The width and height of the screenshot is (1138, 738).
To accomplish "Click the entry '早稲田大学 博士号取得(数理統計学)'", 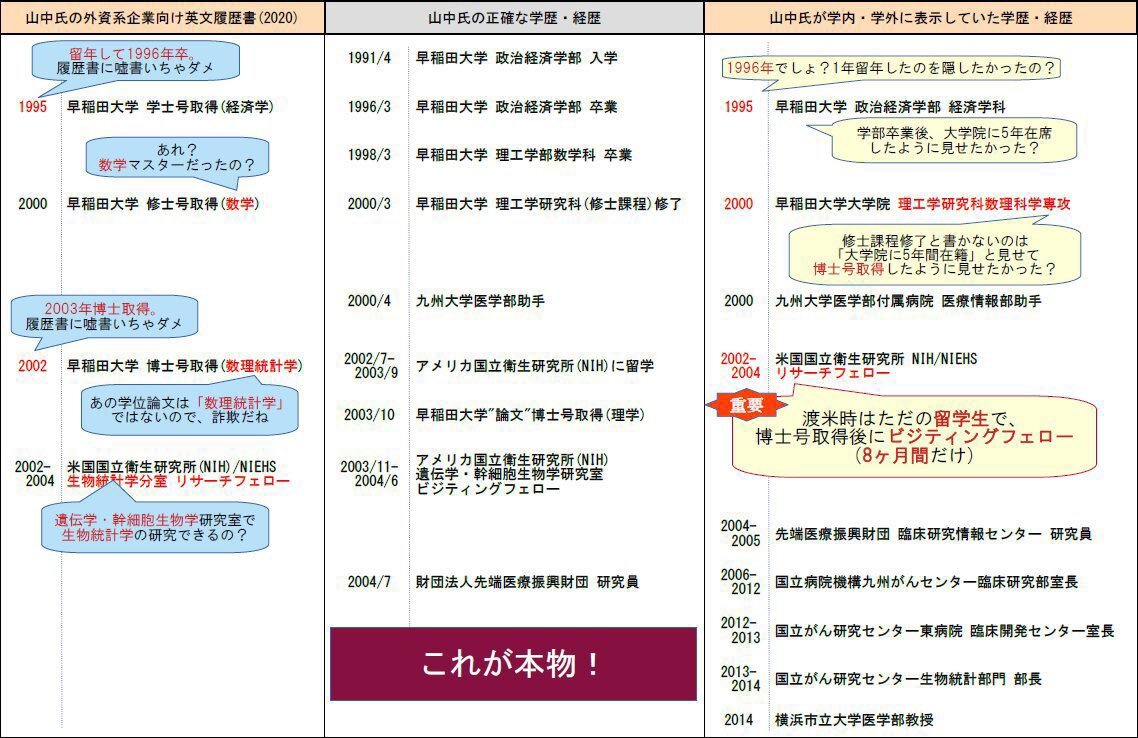I will click(x=185, y=366).
